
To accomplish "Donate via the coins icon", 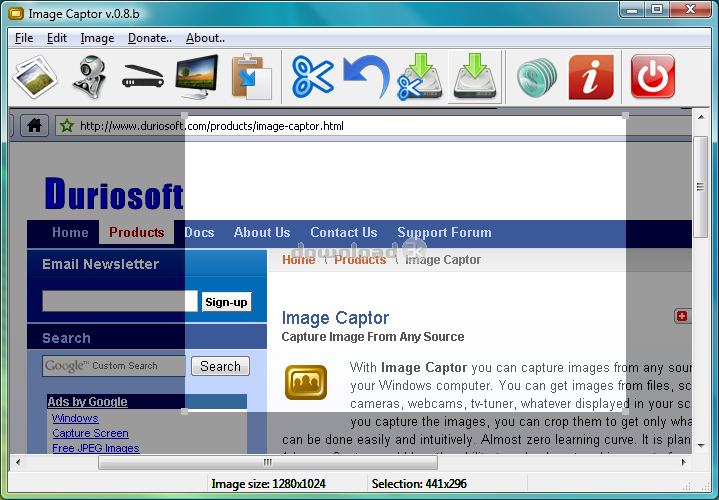I will [x=536, y=77].
